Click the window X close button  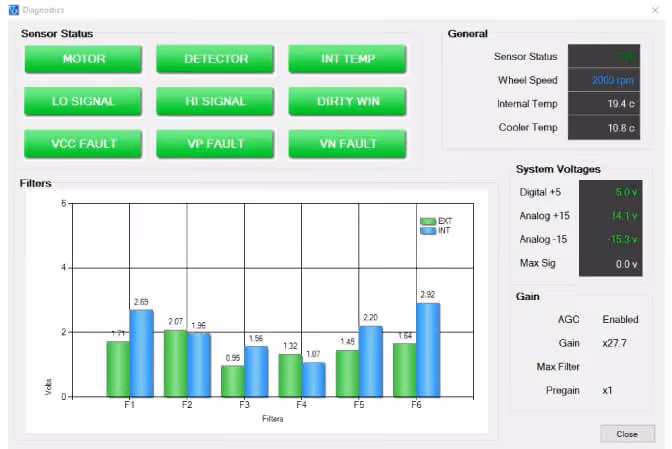click(x=655, y=10)
